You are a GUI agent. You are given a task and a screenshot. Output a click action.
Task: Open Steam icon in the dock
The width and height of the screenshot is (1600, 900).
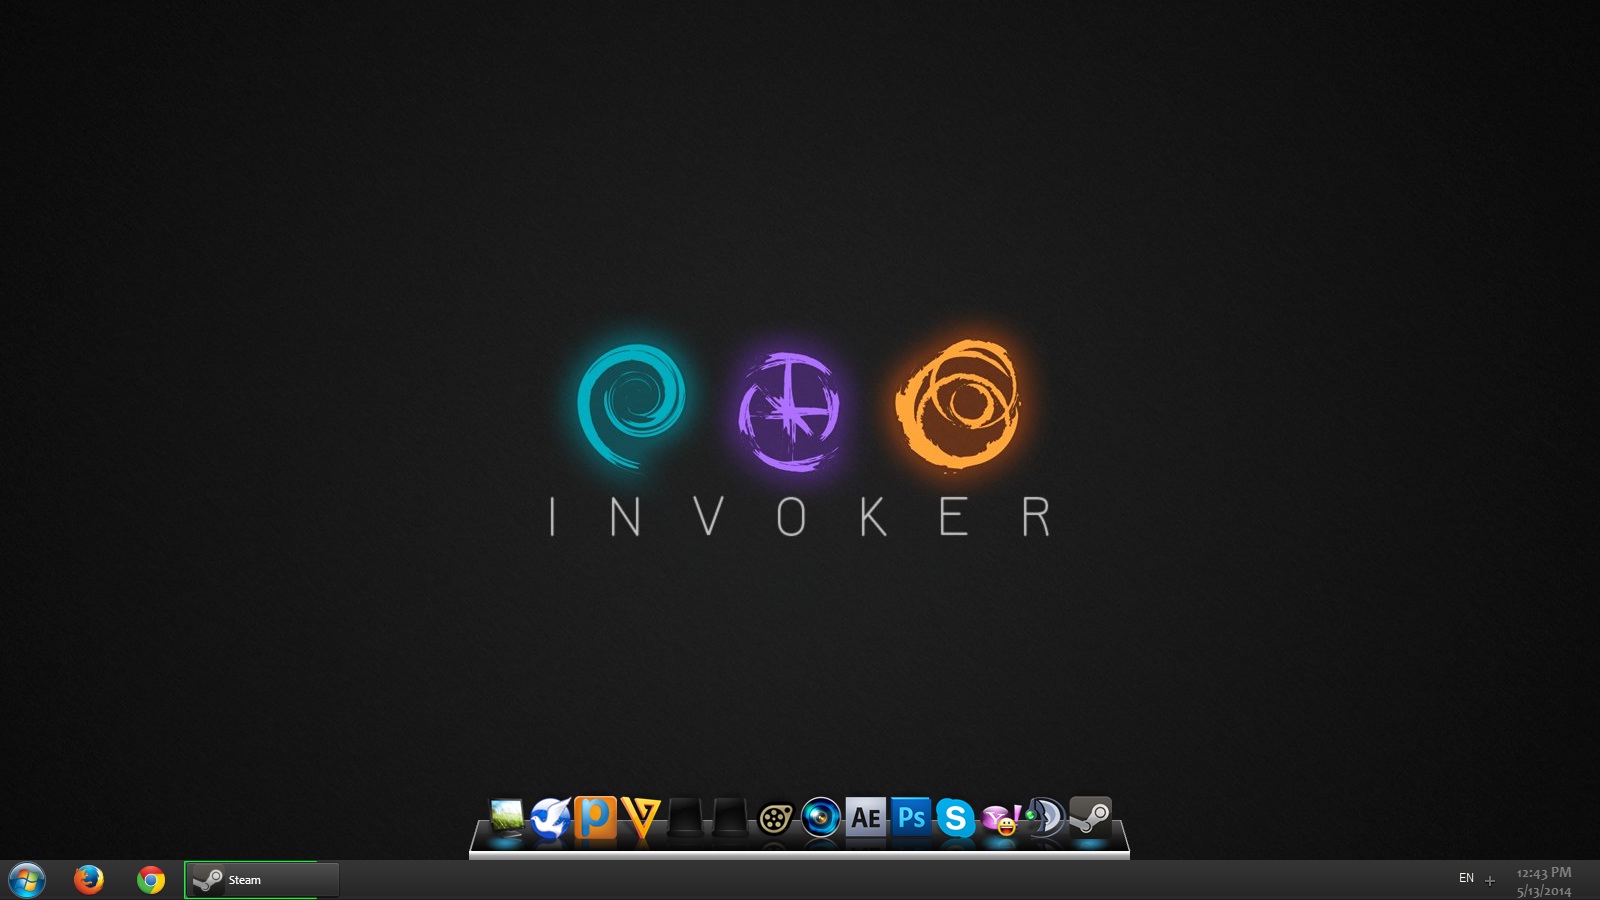pos(1090,817)
